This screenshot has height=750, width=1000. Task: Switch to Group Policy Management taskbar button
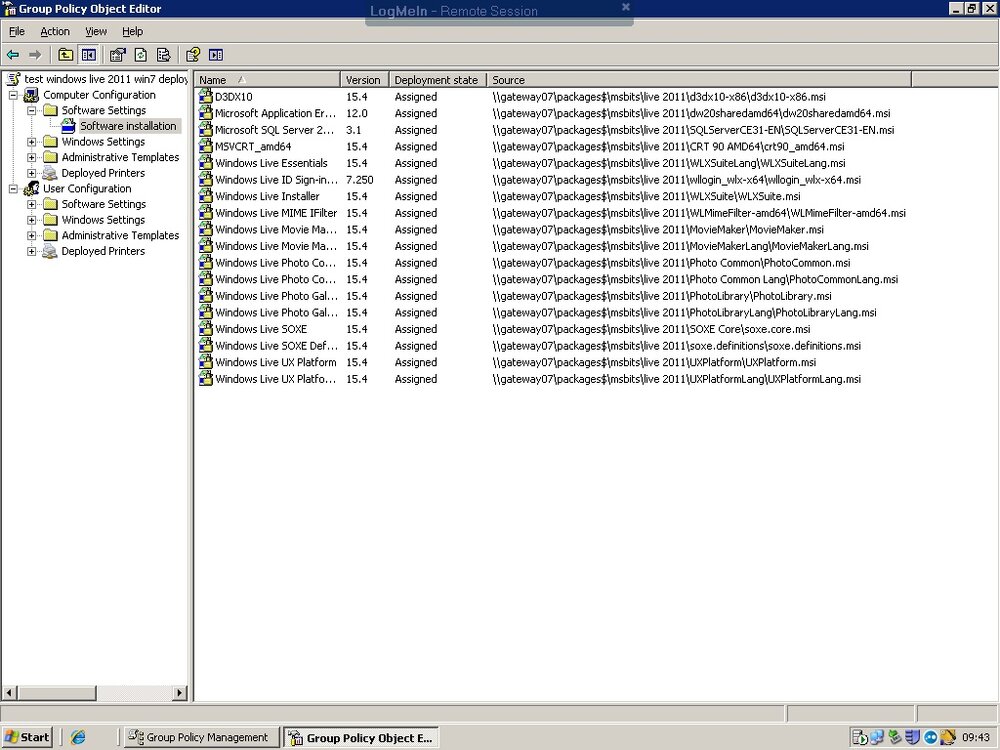[202, 737]
